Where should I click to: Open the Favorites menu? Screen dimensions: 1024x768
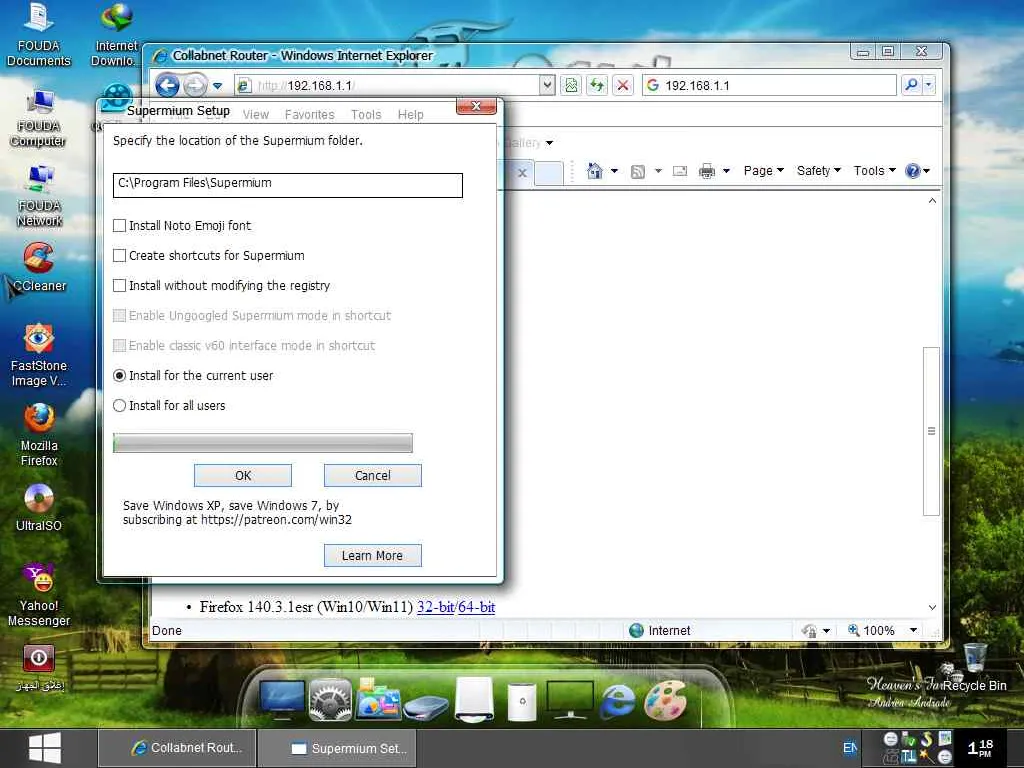[309, 114]
